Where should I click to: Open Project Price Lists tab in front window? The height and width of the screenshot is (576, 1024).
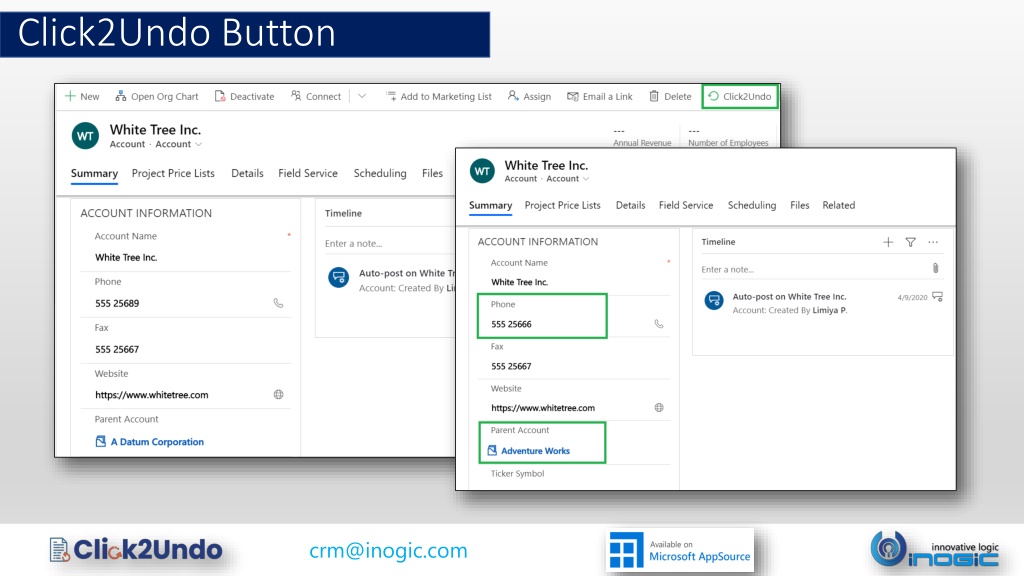[x=562, y=206]
